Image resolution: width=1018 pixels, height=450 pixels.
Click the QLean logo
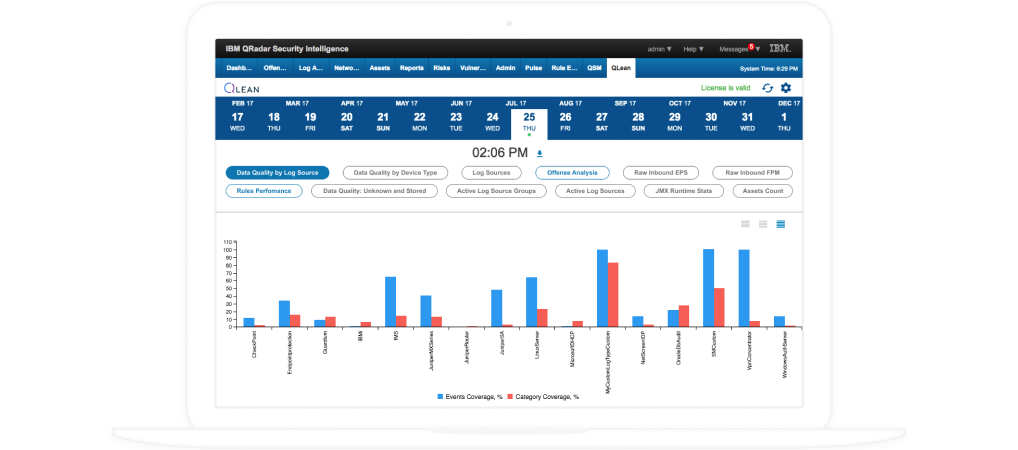tap(242, 88)
